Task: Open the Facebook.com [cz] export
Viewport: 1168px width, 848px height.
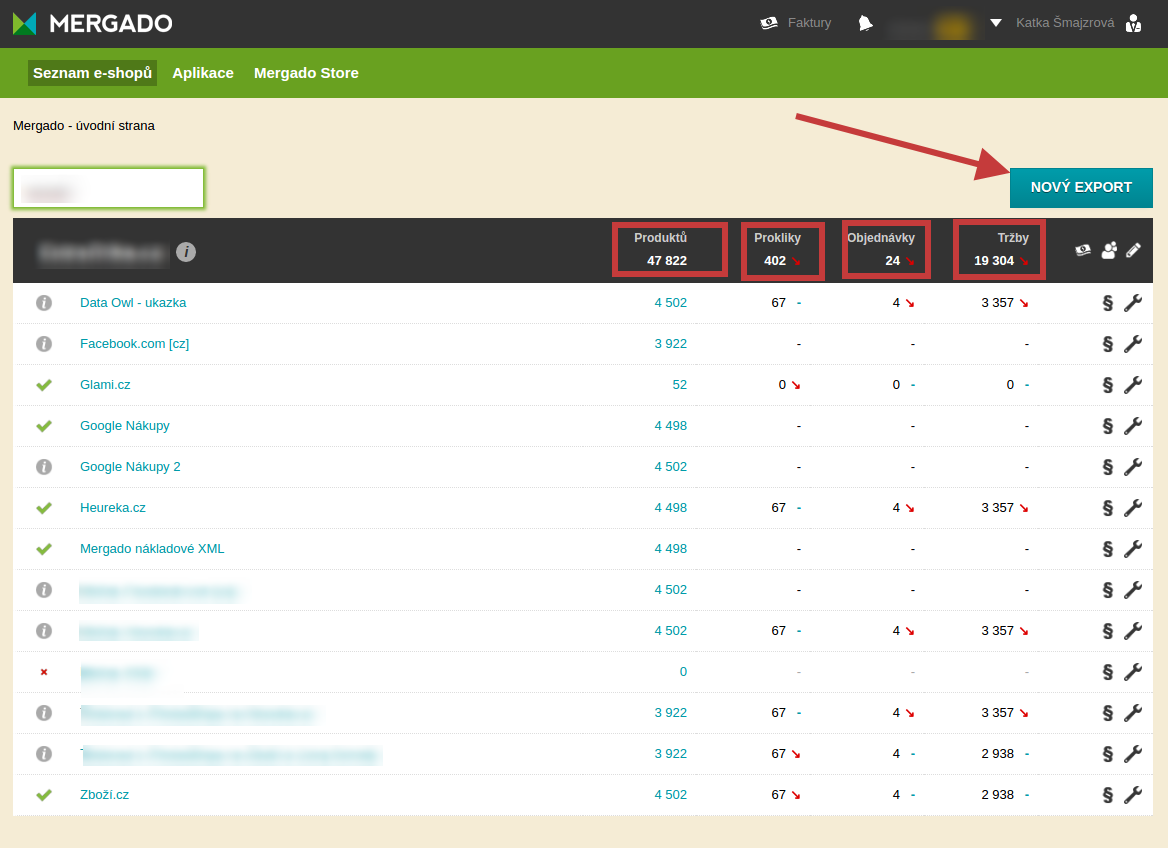Action: 135,344
